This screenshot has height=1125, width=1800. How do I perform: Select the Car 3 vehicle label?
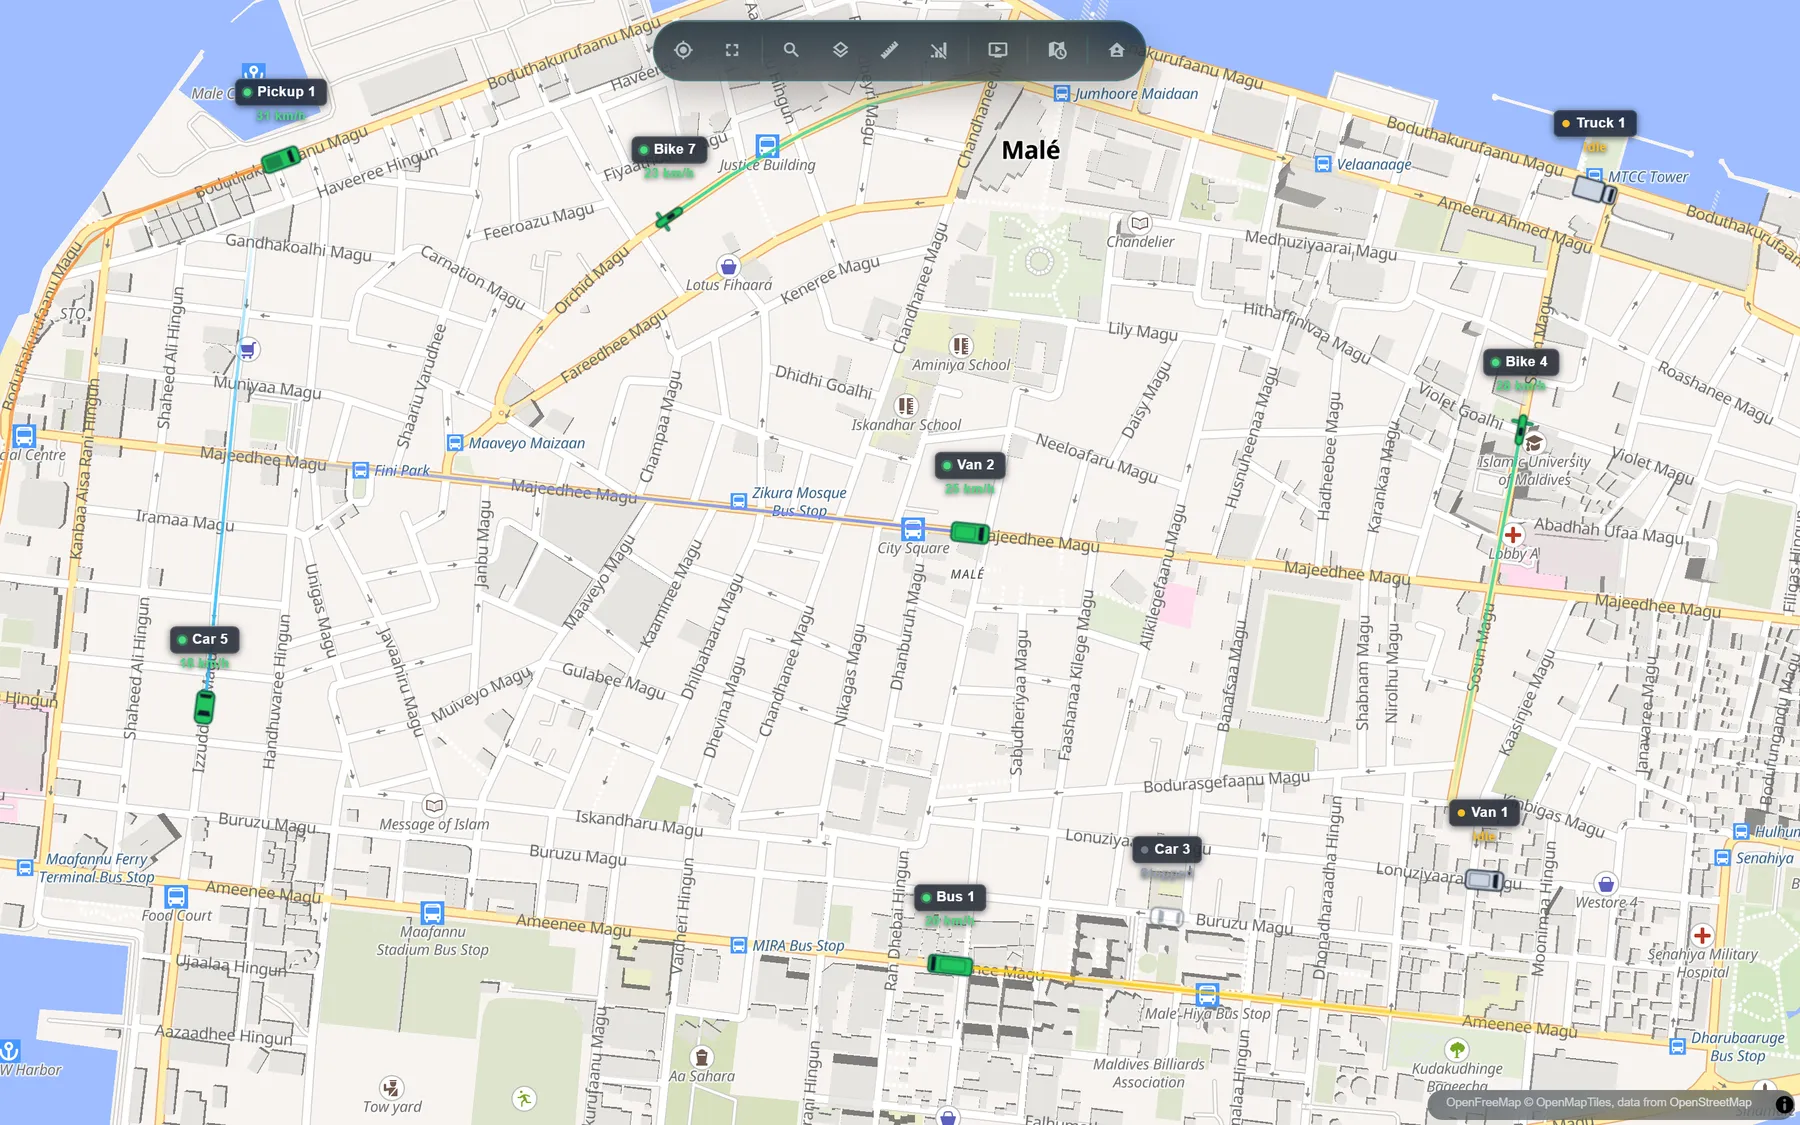[1167, 849]
